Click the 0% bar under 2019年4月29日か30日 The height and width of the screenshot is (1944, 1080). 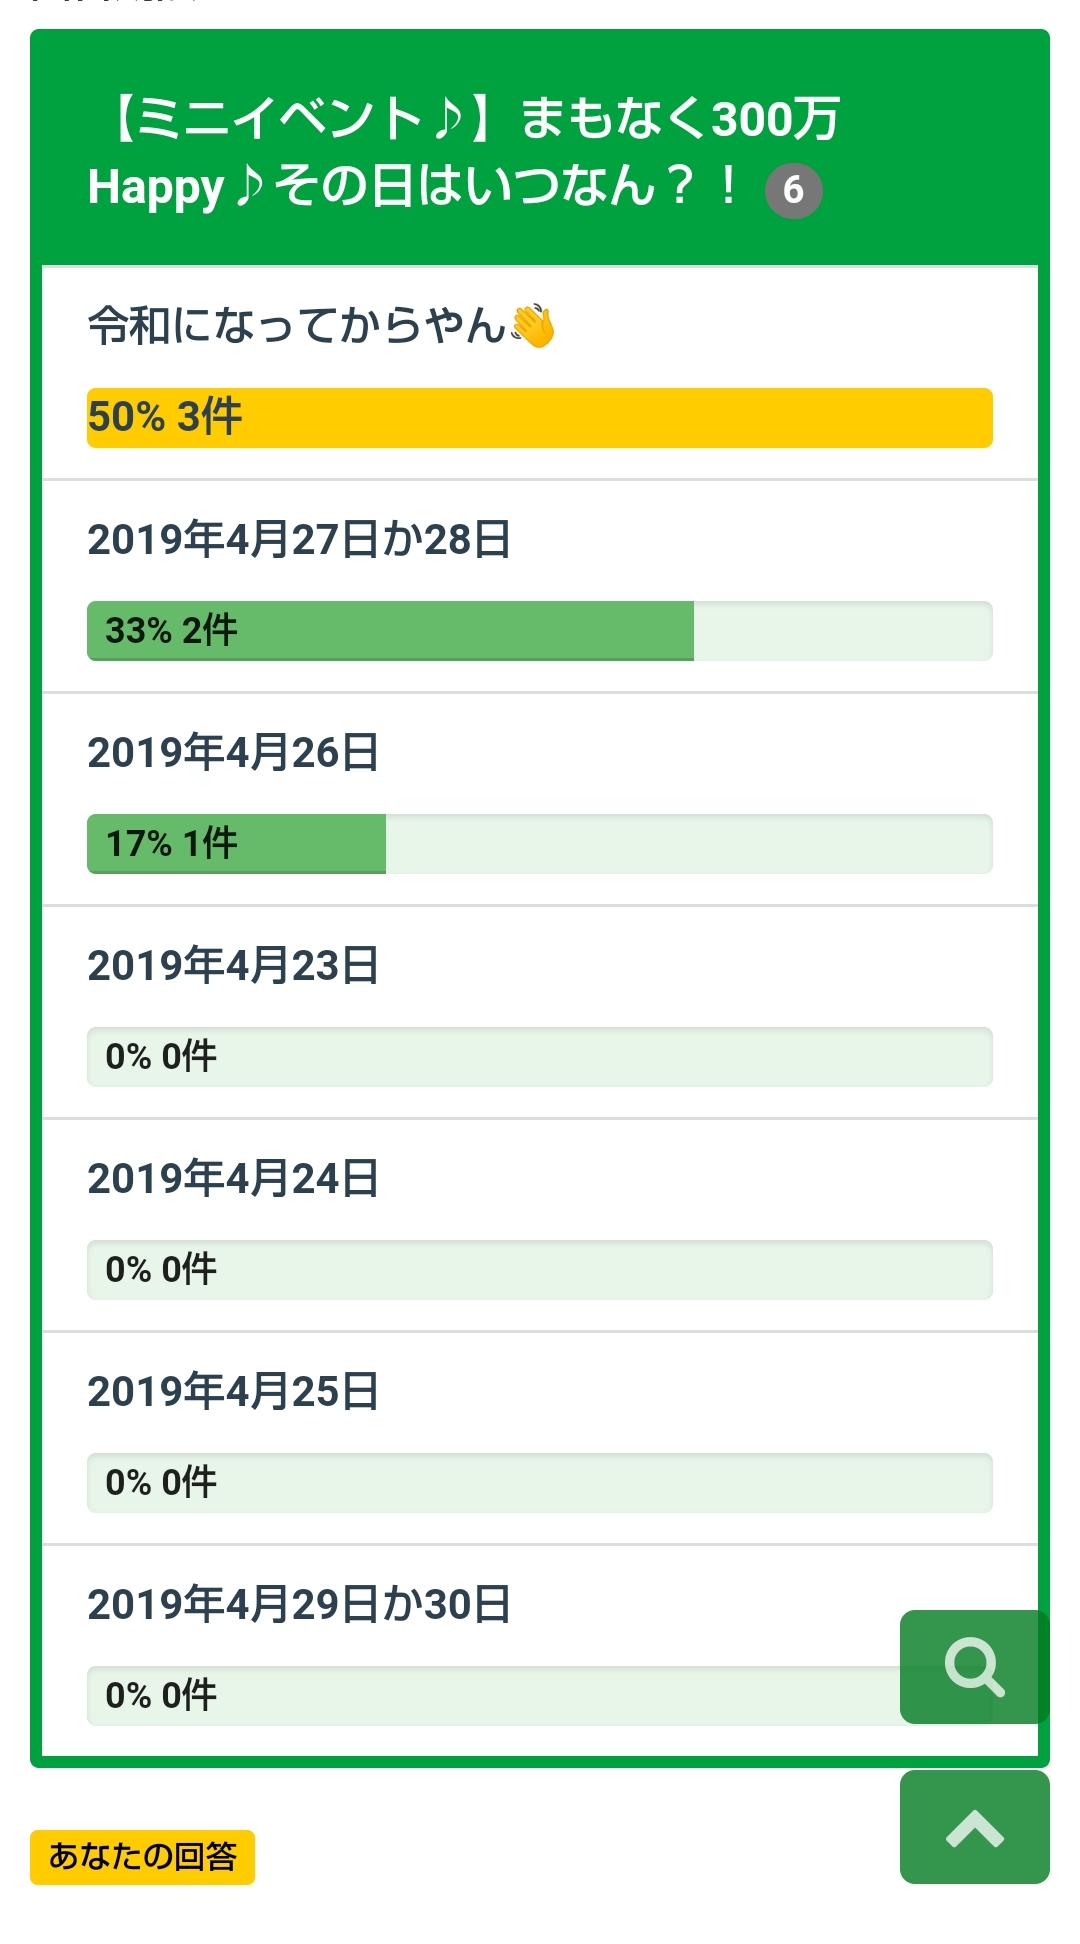pos(490,1696)
